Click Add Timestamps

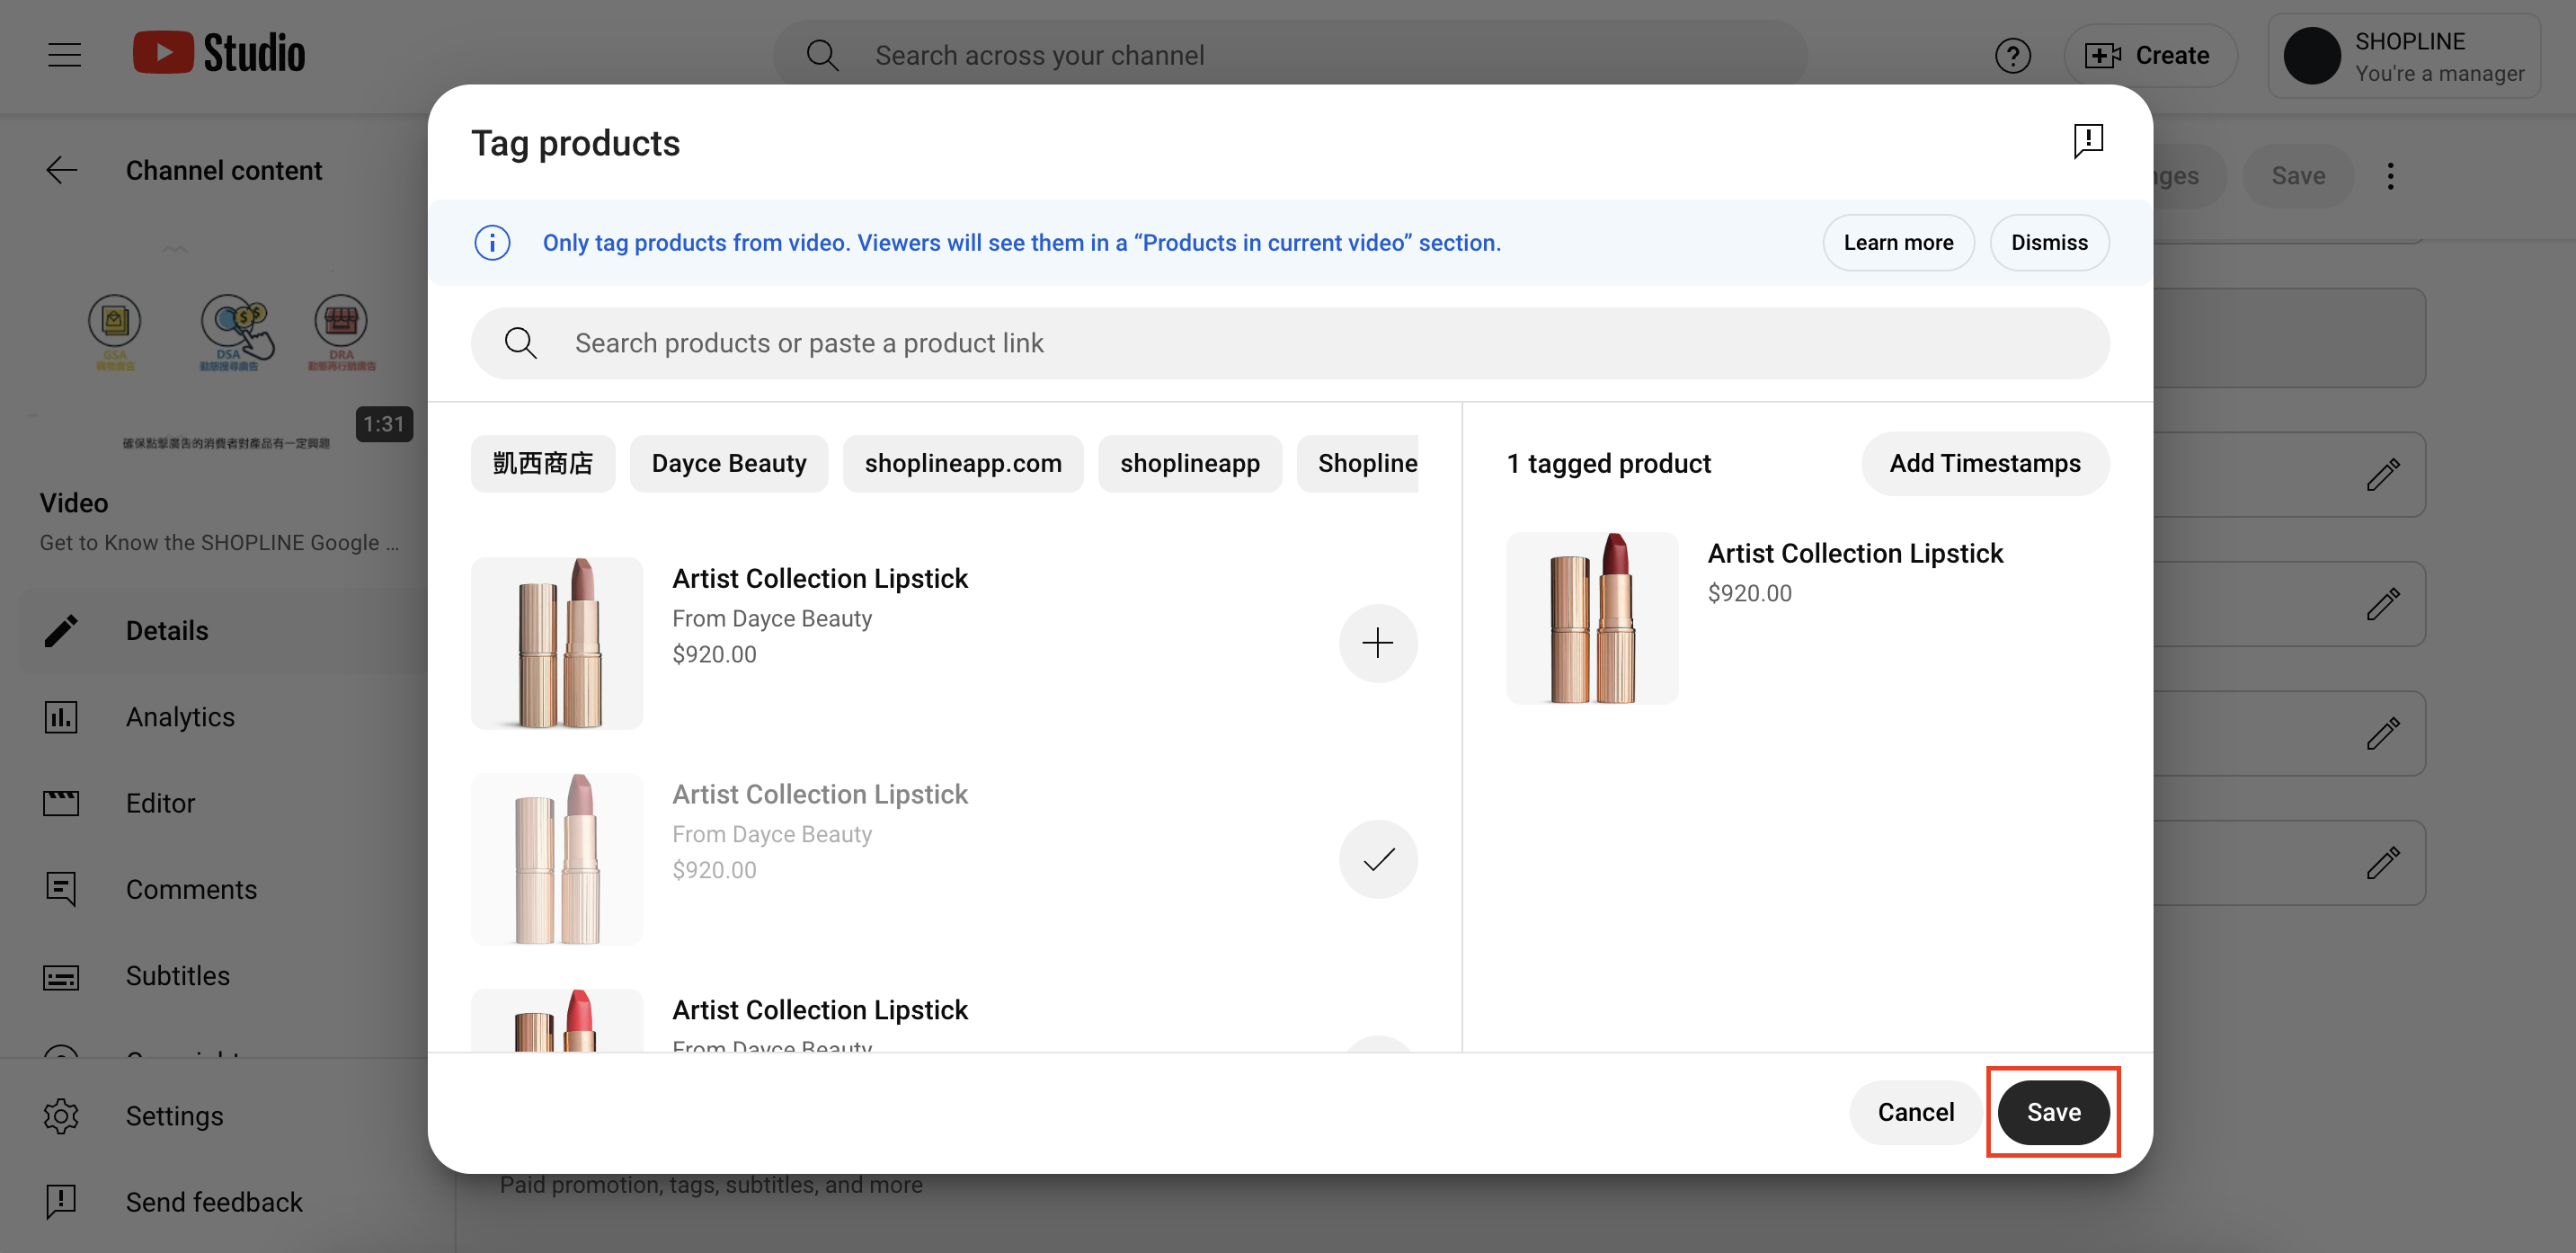(x=1985, y=463)
